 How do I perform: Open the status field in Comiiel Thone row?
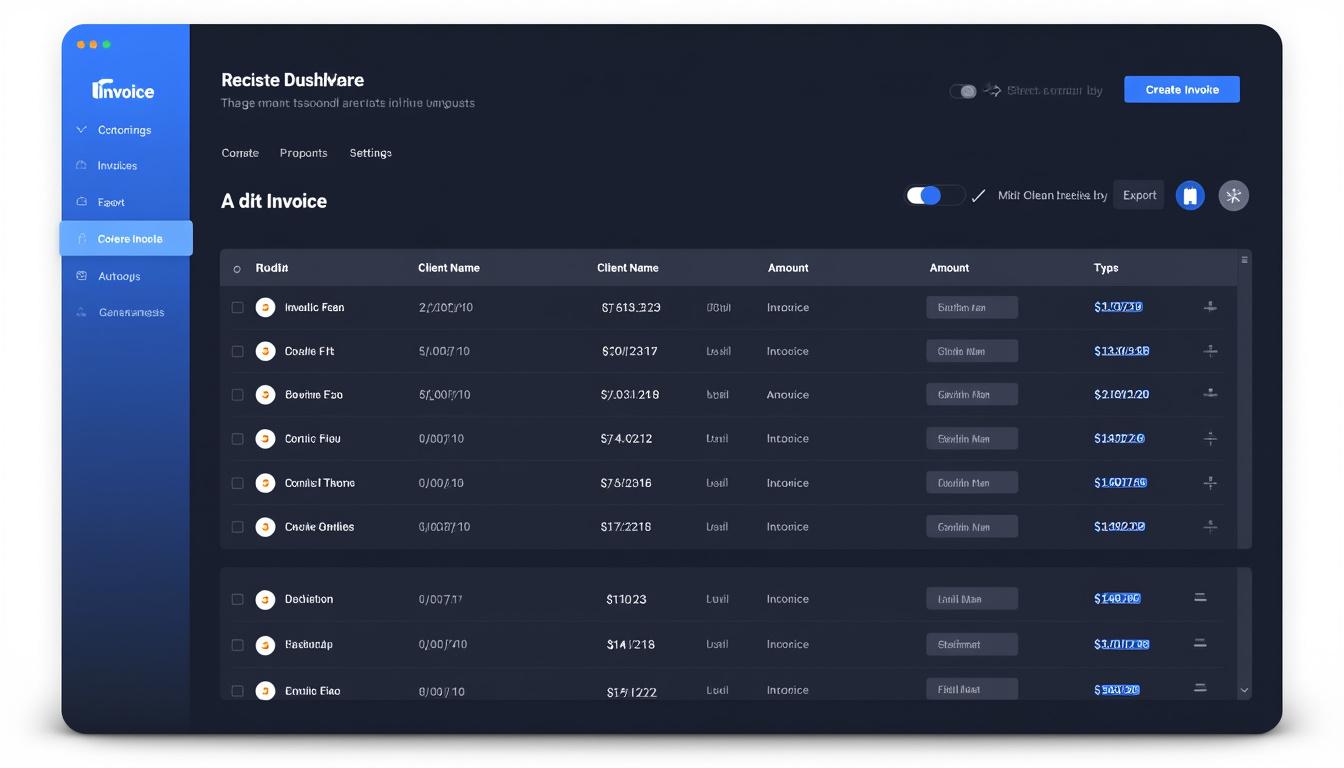[972, 483]
